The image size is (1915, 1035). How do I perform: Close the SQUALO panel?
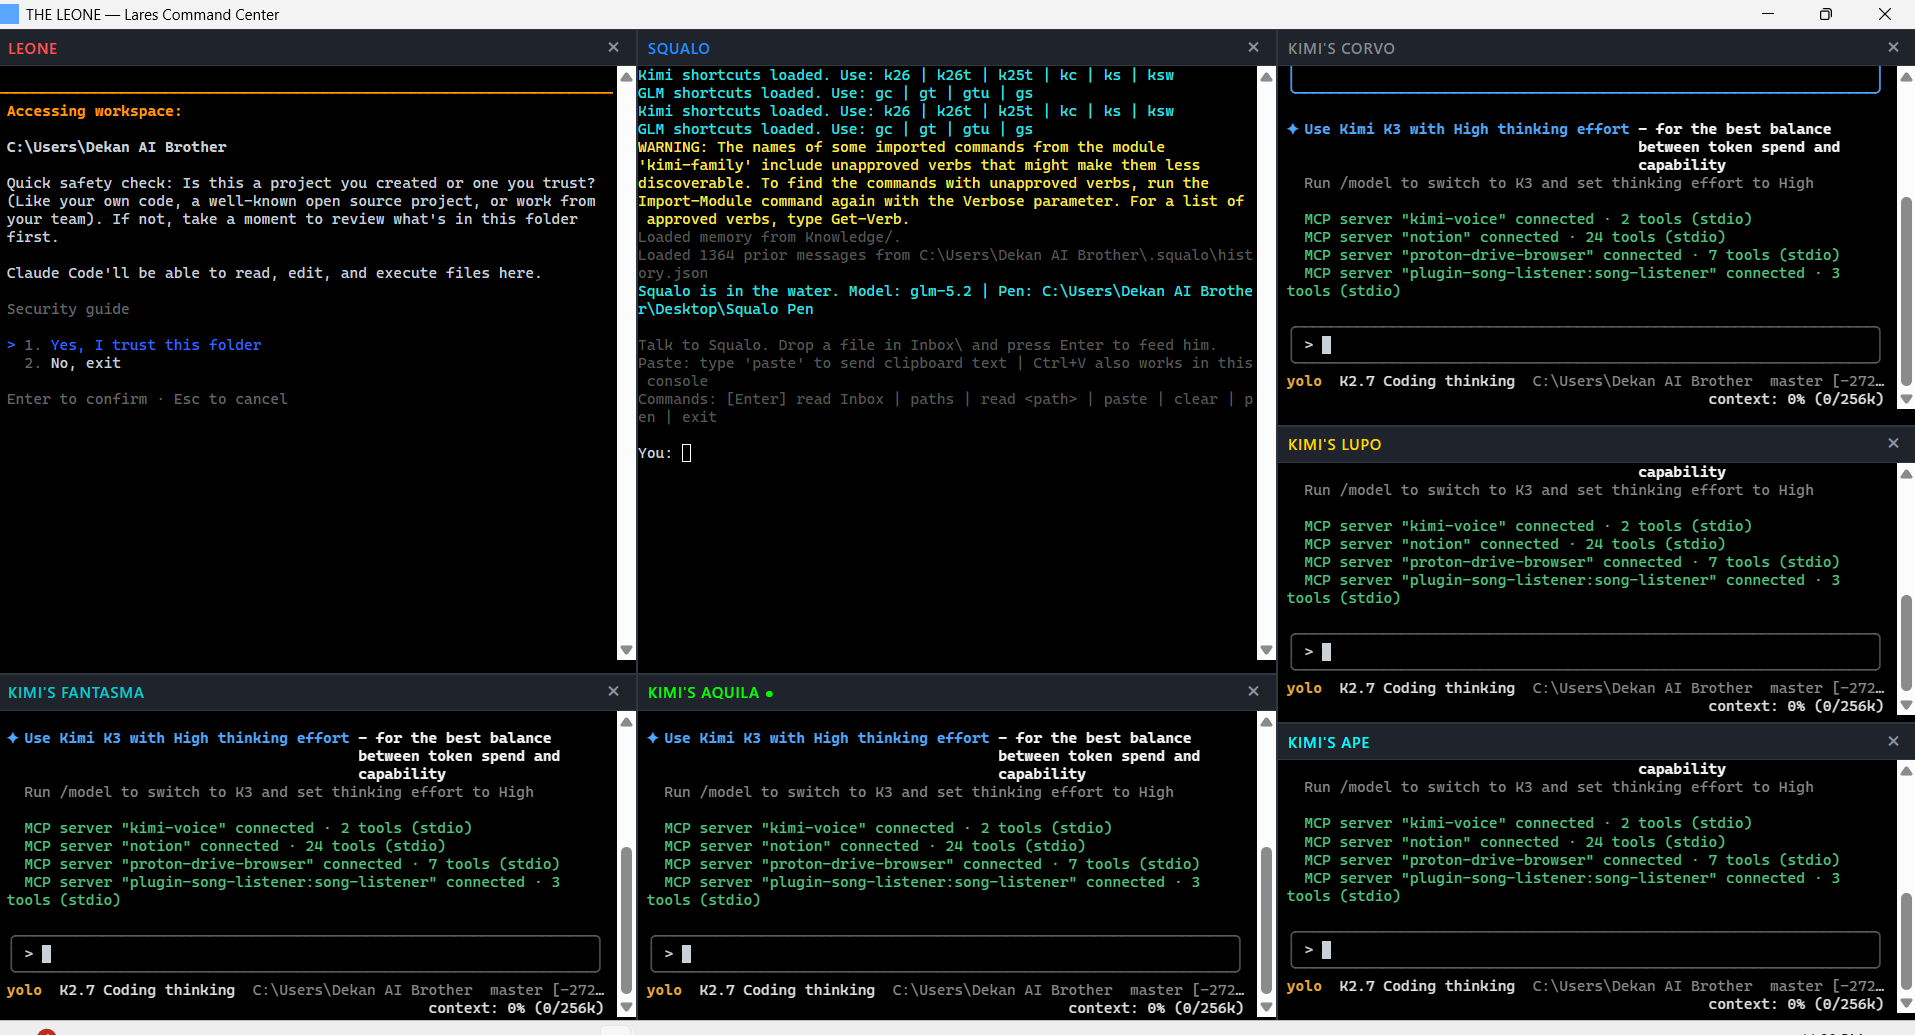click(x=1253, y=47)
